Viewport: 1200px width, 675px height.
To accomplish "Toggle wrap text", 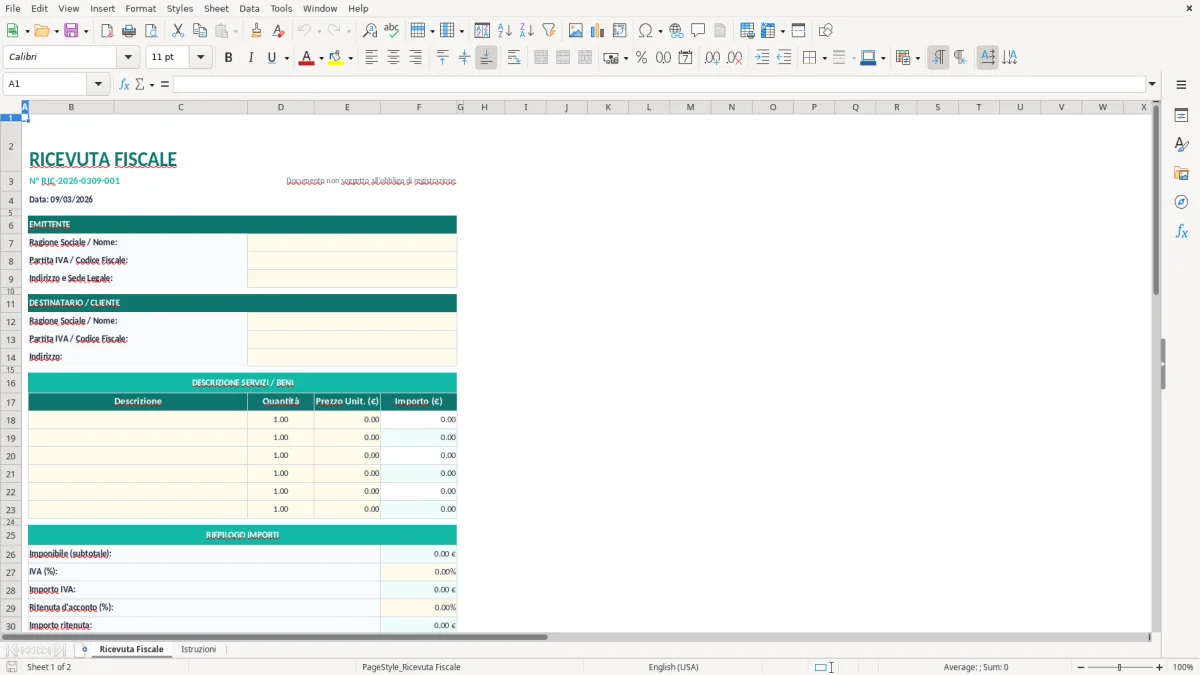I will coord(514,58).
